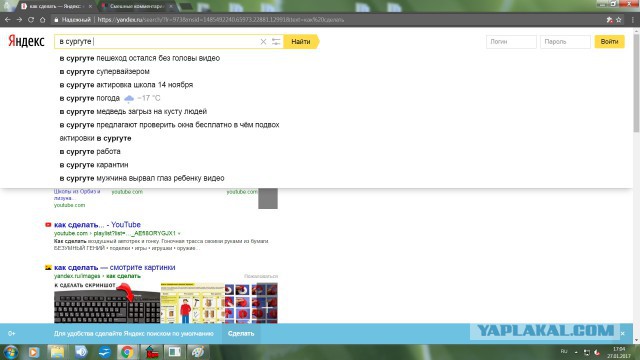Click the Пожаловаться link above images

(x=261, y=276)
